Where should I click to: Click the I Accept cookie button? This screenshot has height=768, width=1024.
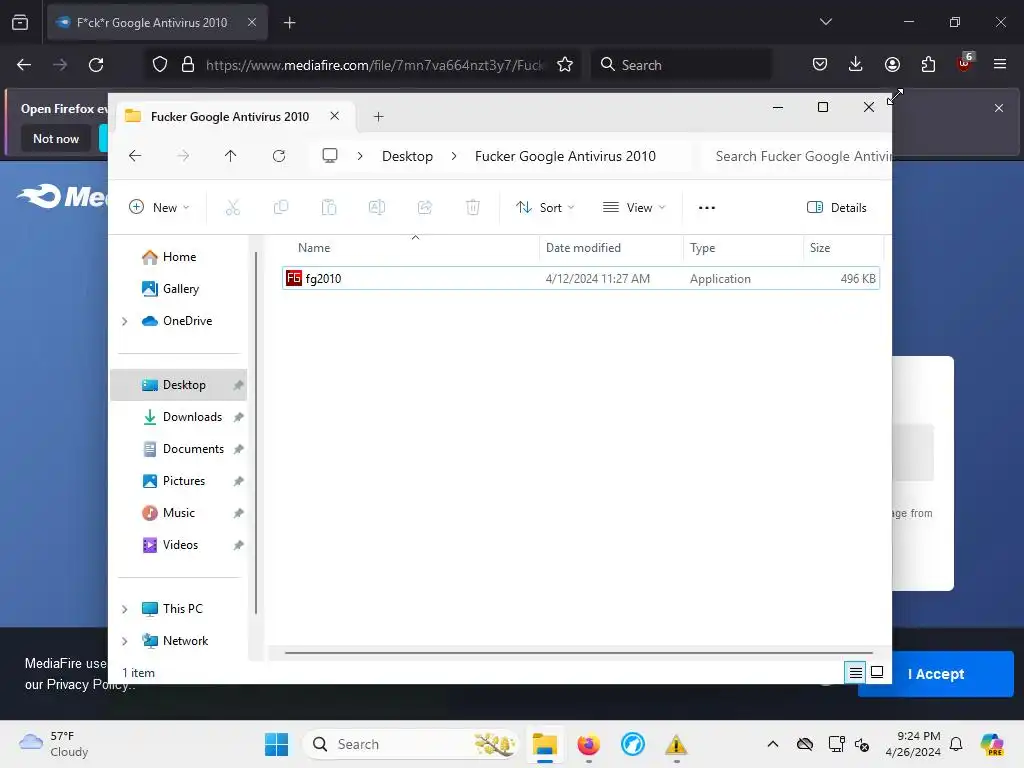click(936, 674)
